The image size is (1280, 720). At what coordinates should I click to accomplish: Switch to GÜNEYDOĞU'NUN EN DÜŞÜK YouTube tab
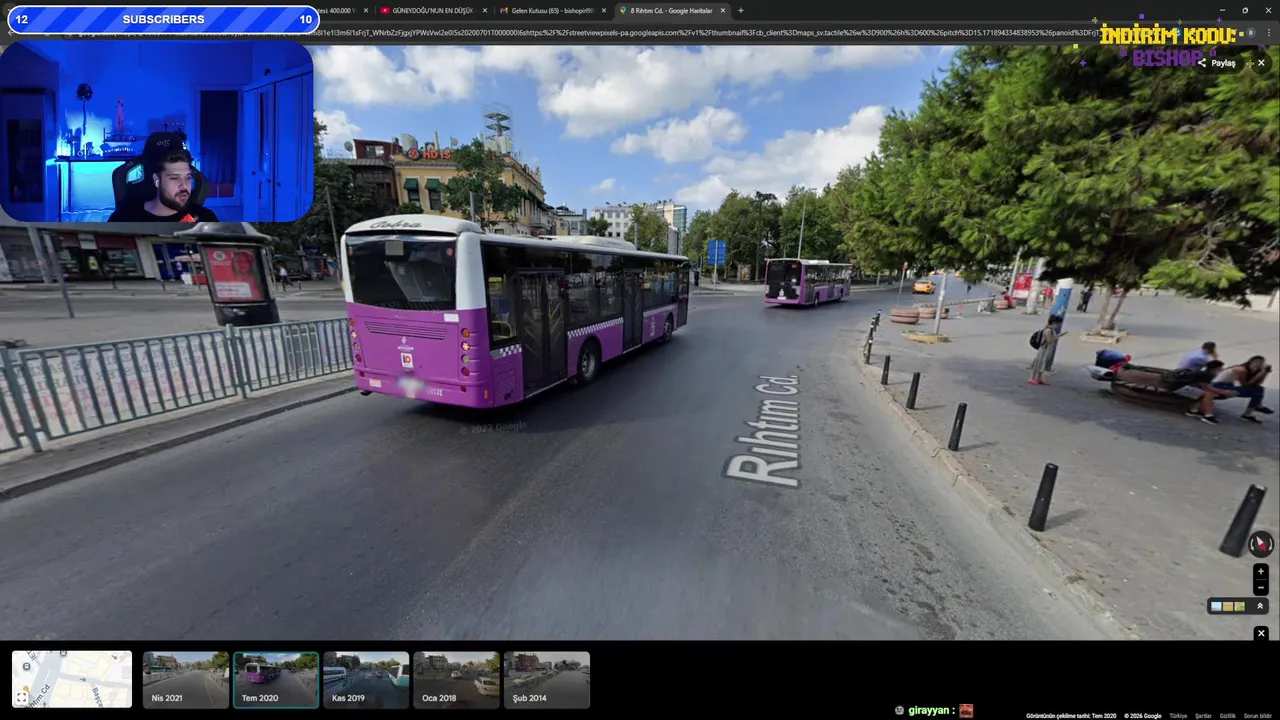433,10
